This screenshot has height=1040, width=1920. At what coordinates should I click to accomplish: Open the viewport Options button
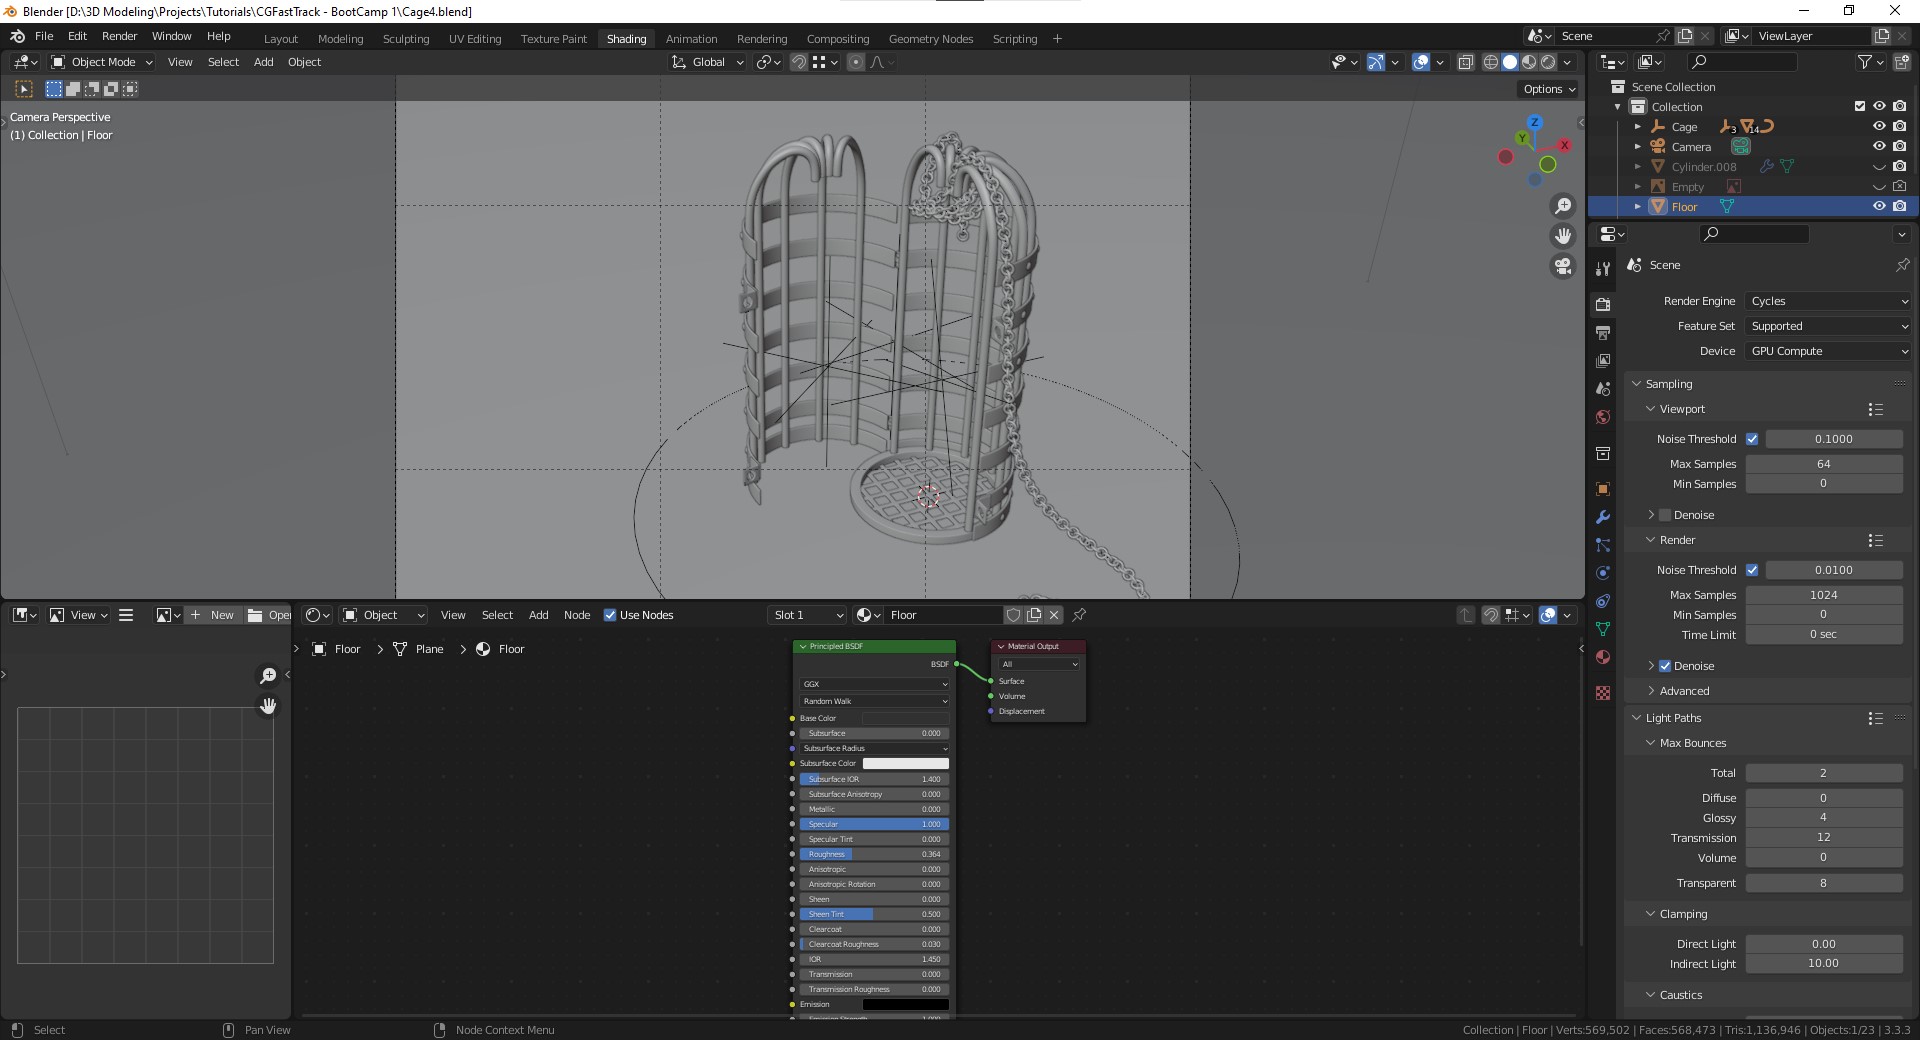(1548, 89)
